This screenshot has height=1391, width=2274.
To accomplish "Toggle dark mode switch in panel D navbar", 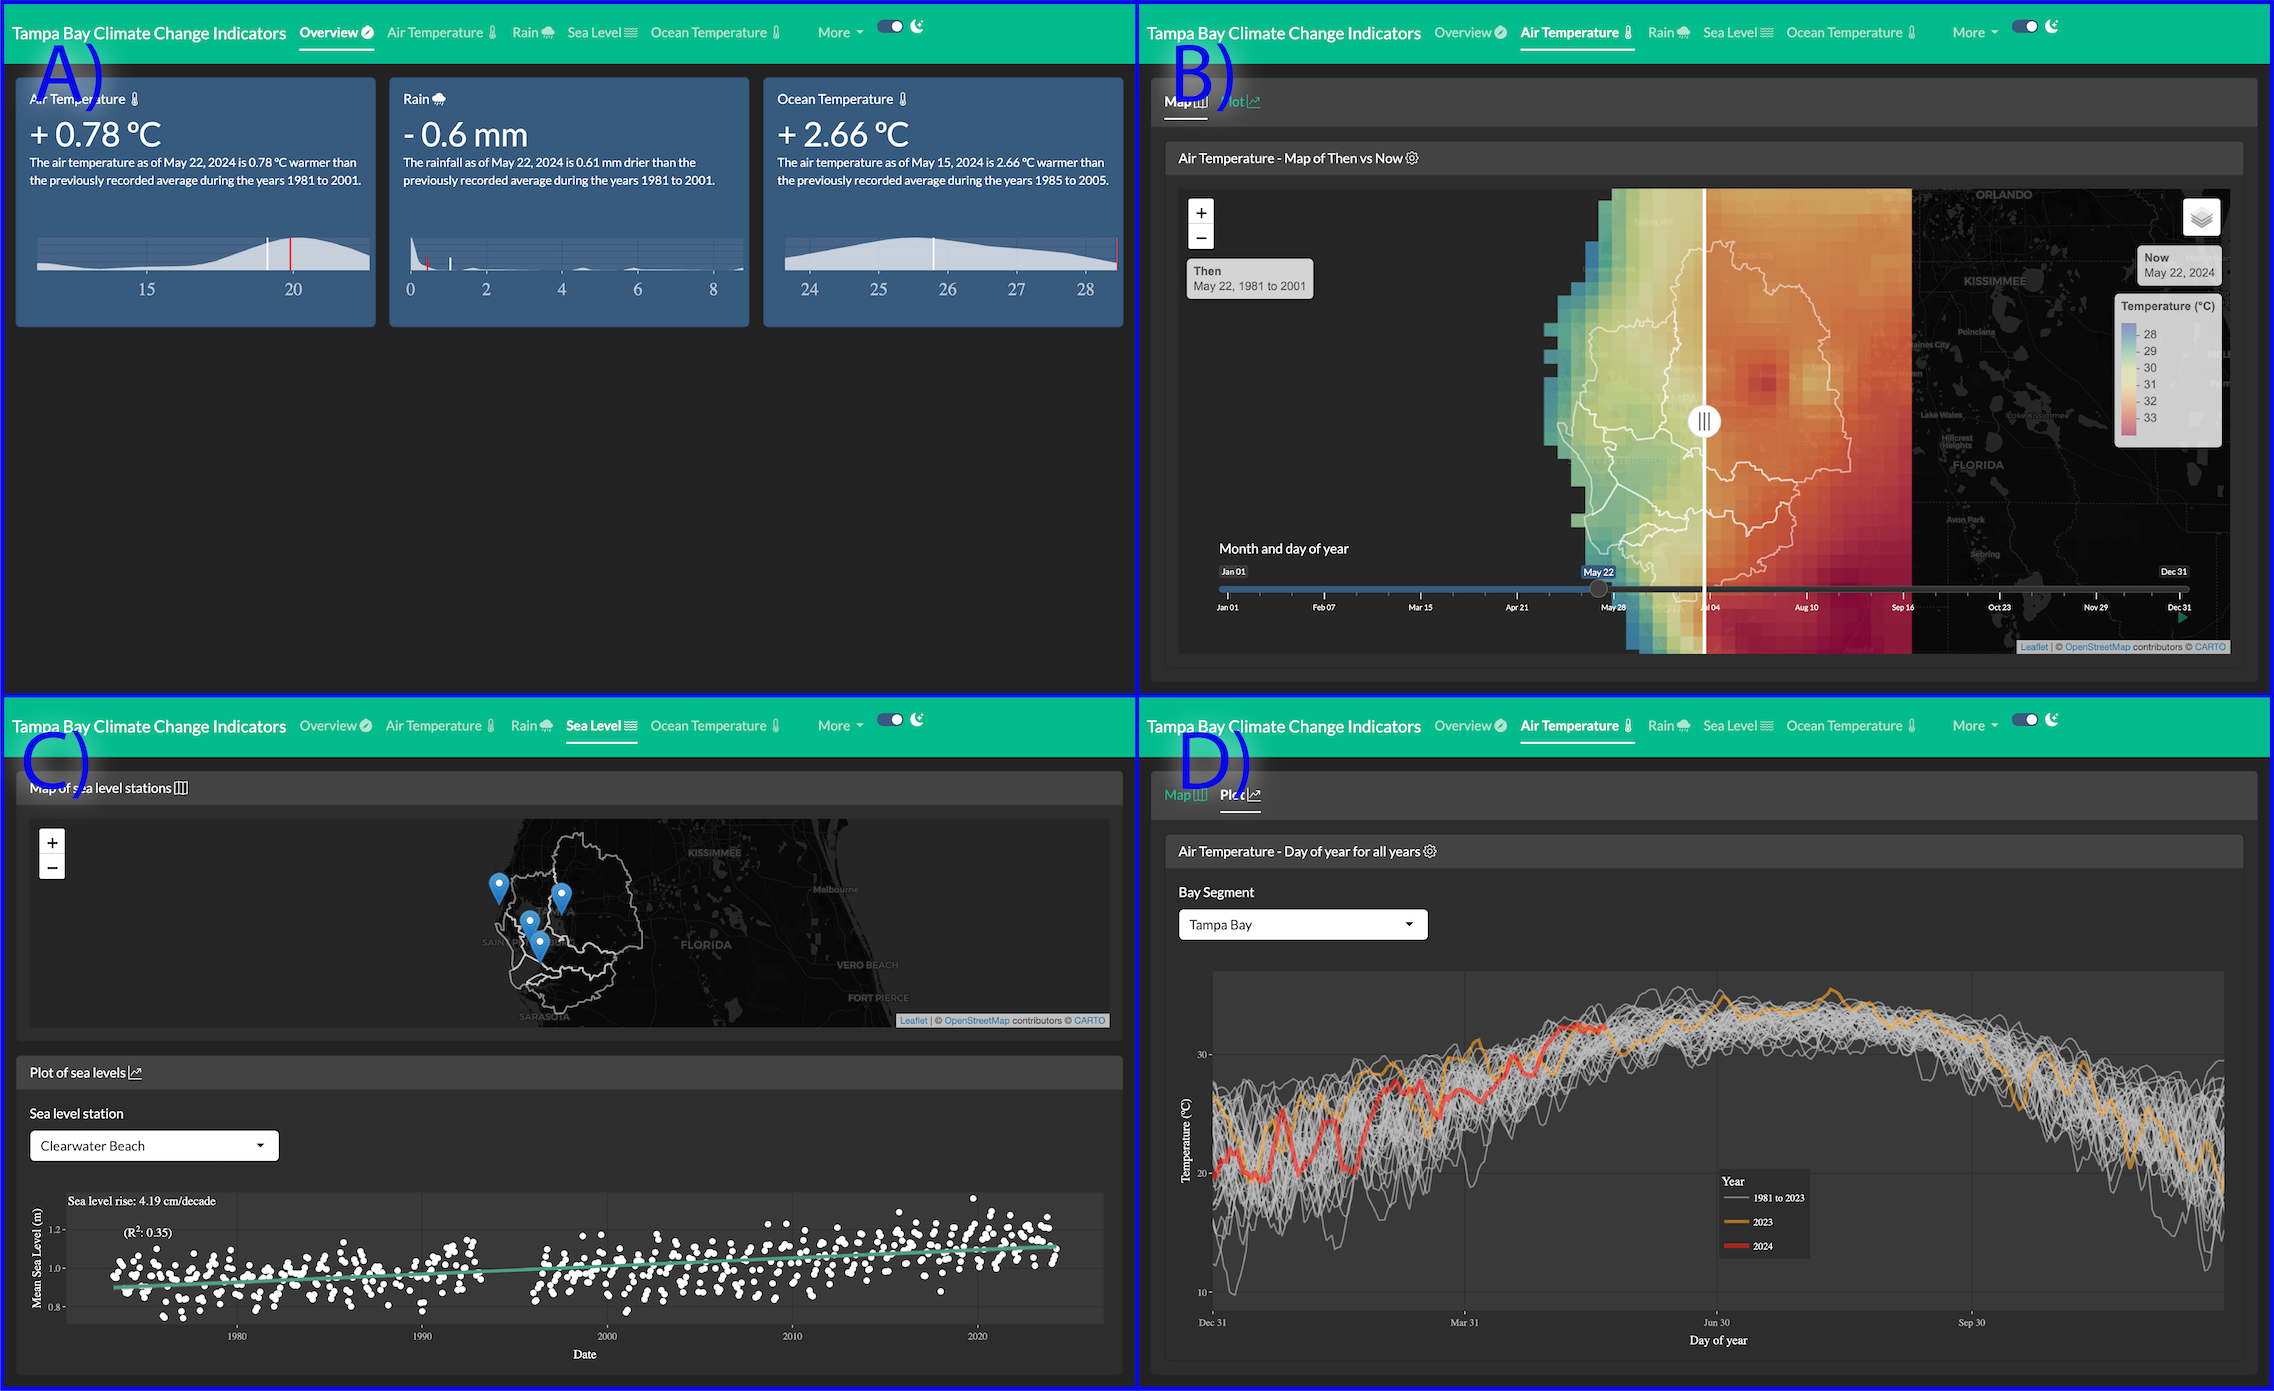I will 2025,720.
